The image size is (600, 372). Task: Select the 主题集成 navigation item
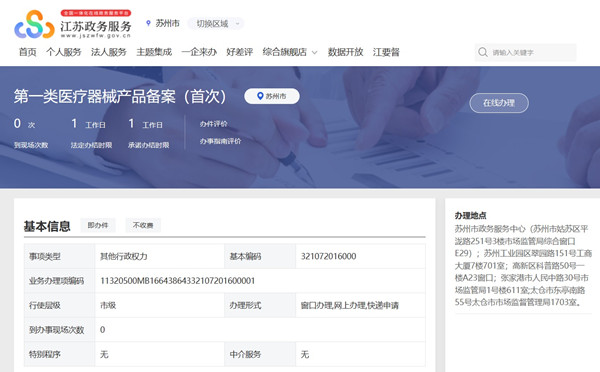click(154, 52)
